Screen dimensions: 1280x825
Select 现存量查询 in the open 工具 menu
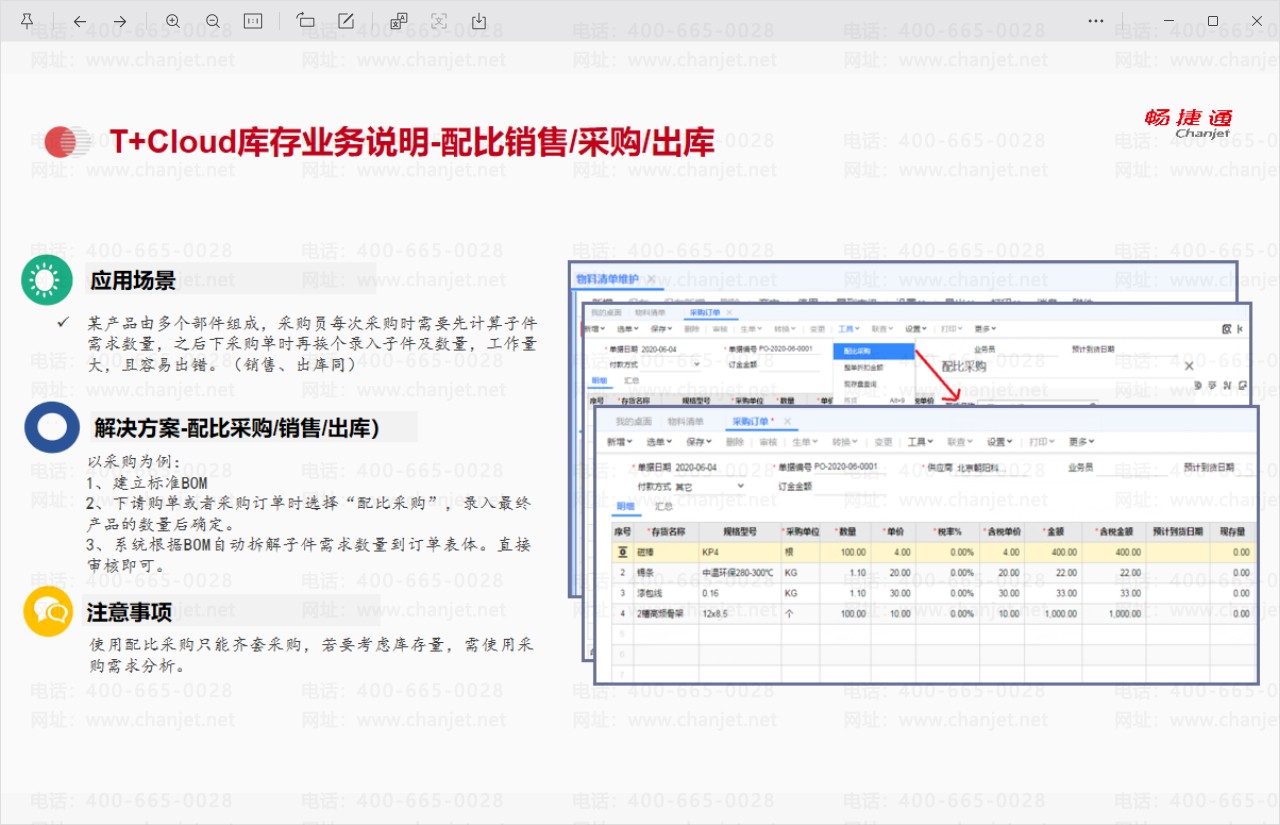click(x=859, y=384)
